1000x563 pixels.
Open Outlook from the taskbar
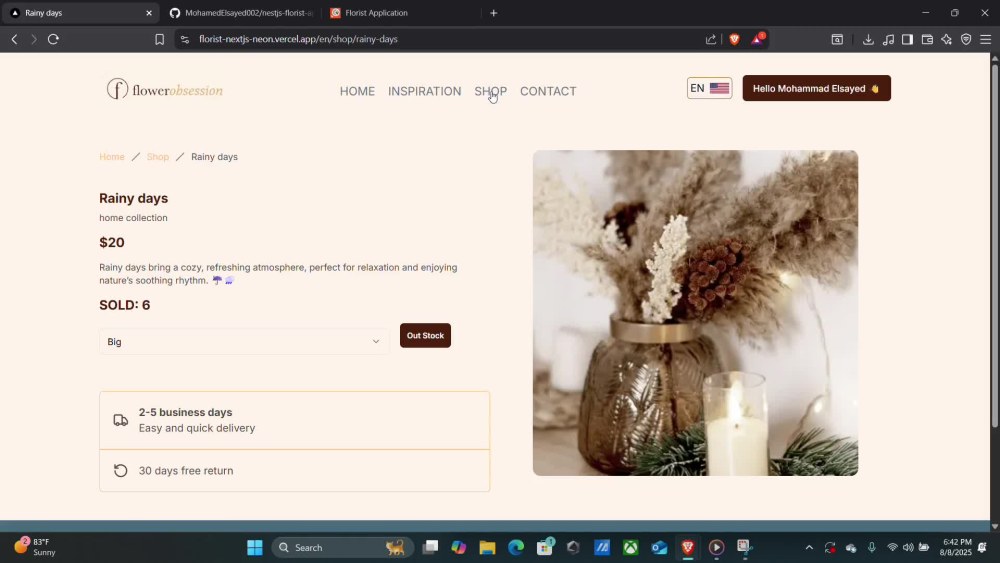659,547
